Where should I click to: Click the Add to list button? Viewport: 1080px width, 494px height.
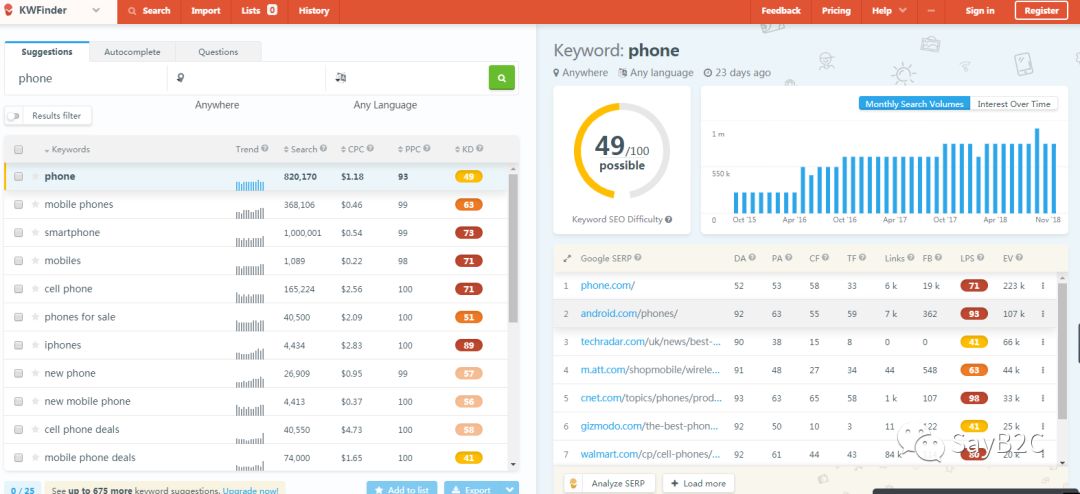pos(402,489)
